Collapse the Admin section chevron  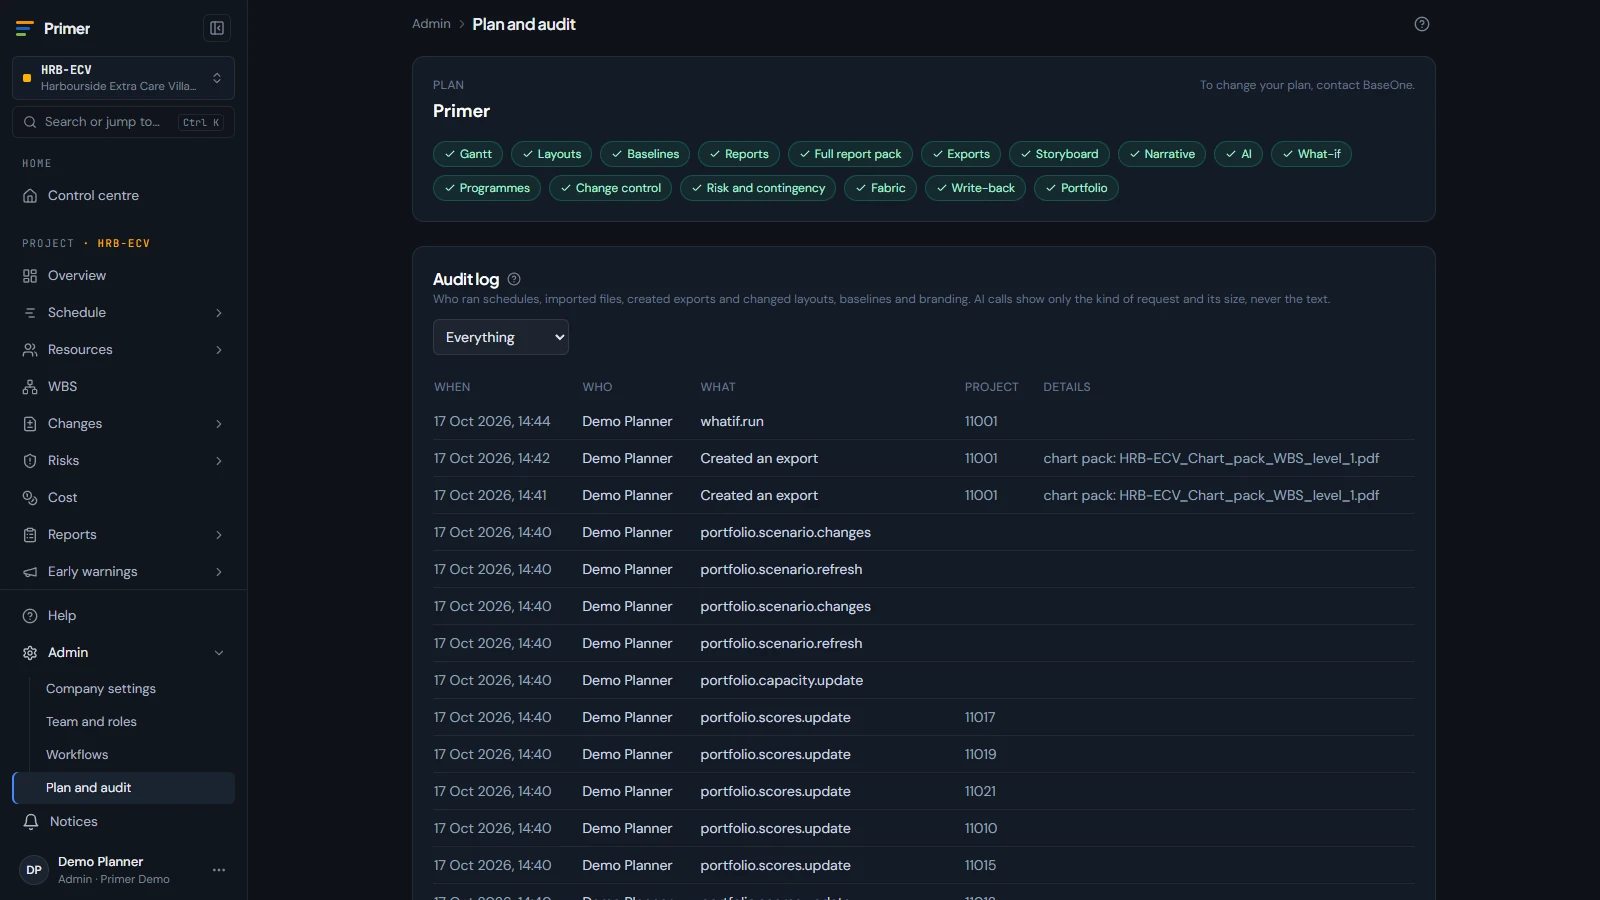coord(219,653)
